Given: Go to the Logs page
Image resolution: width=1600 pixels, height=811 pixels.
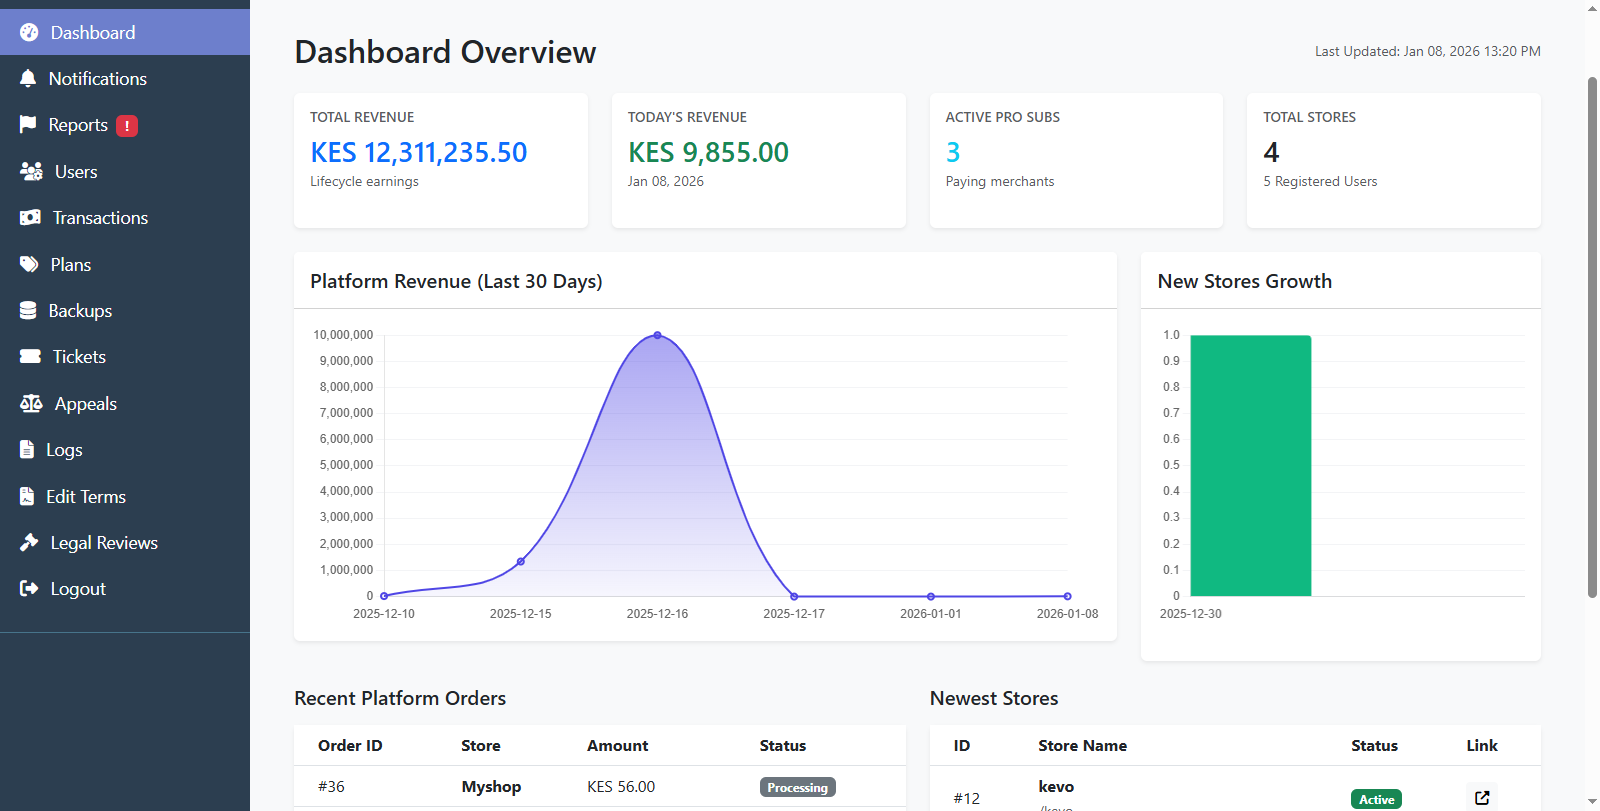Looking at the screenshot, I should tap(64, 450).
